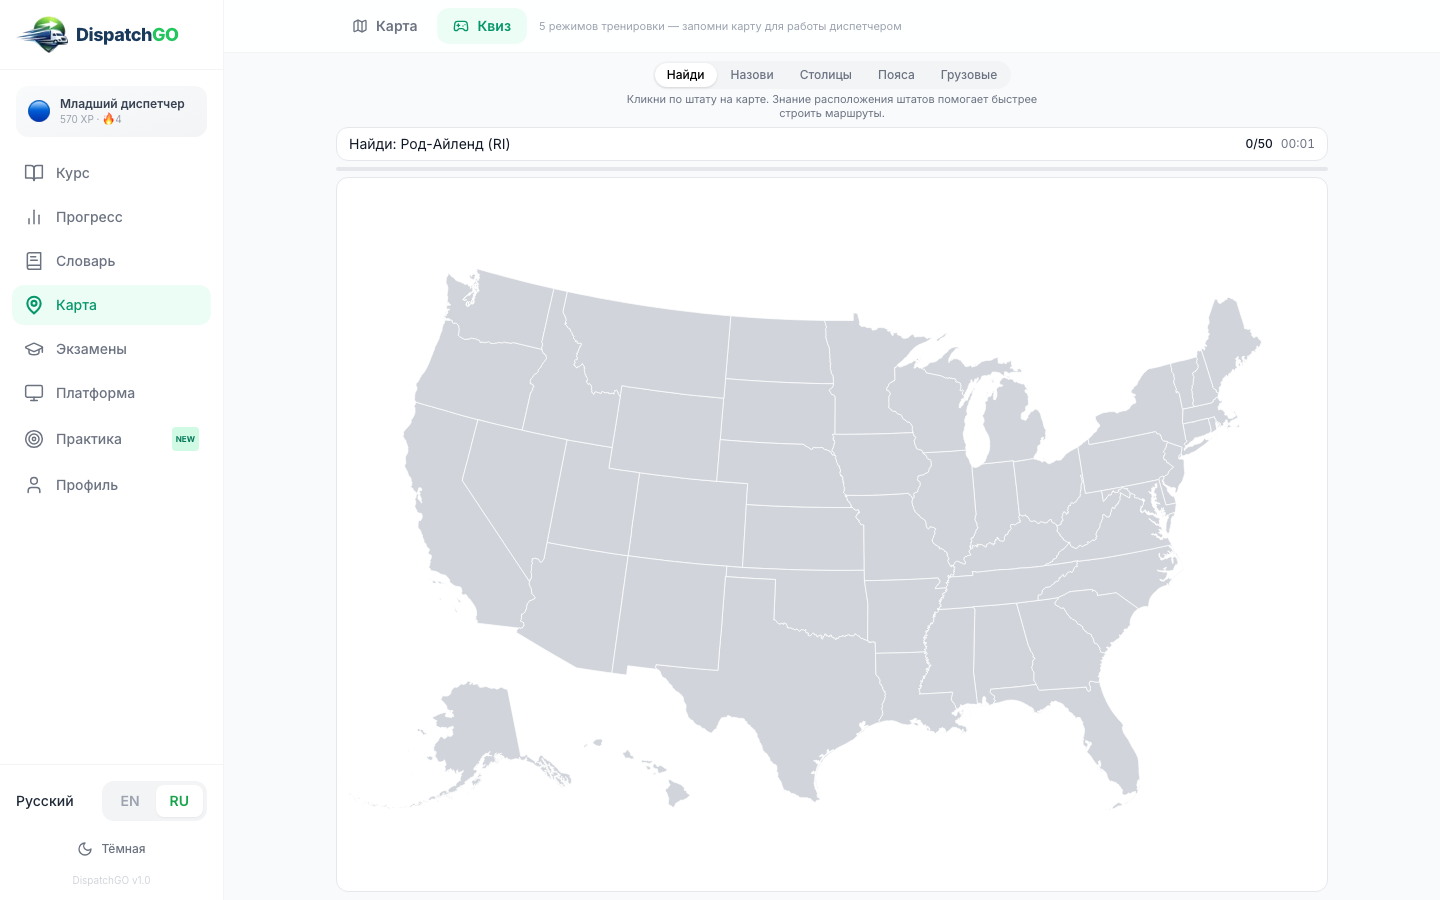Click the blue avatar circle of Младший диспетчер
The width and height of the screenshot is (1440, 900).
tap(39, 111)
